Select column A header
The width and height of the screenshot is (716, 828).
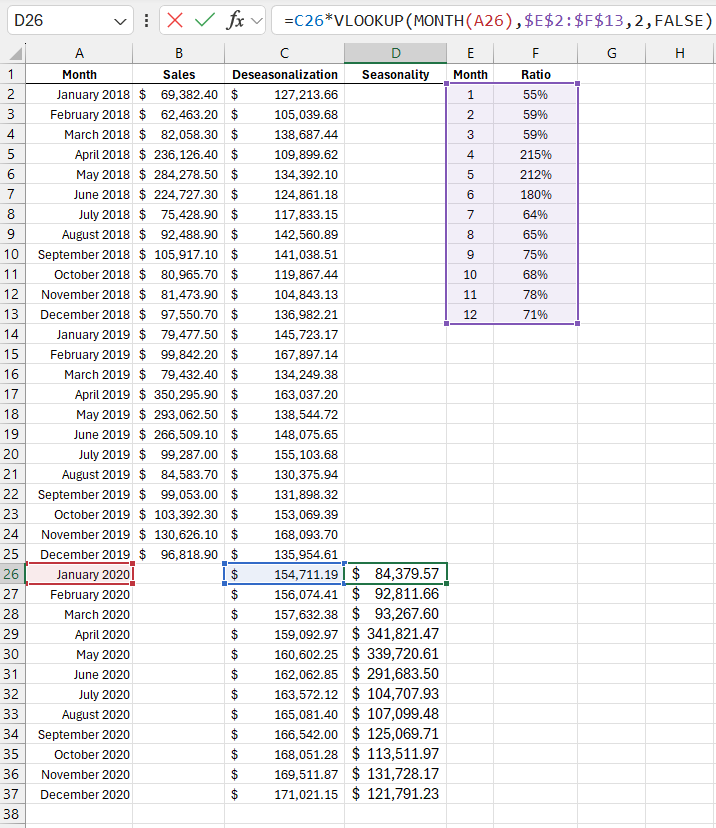(x=79, y=53)
